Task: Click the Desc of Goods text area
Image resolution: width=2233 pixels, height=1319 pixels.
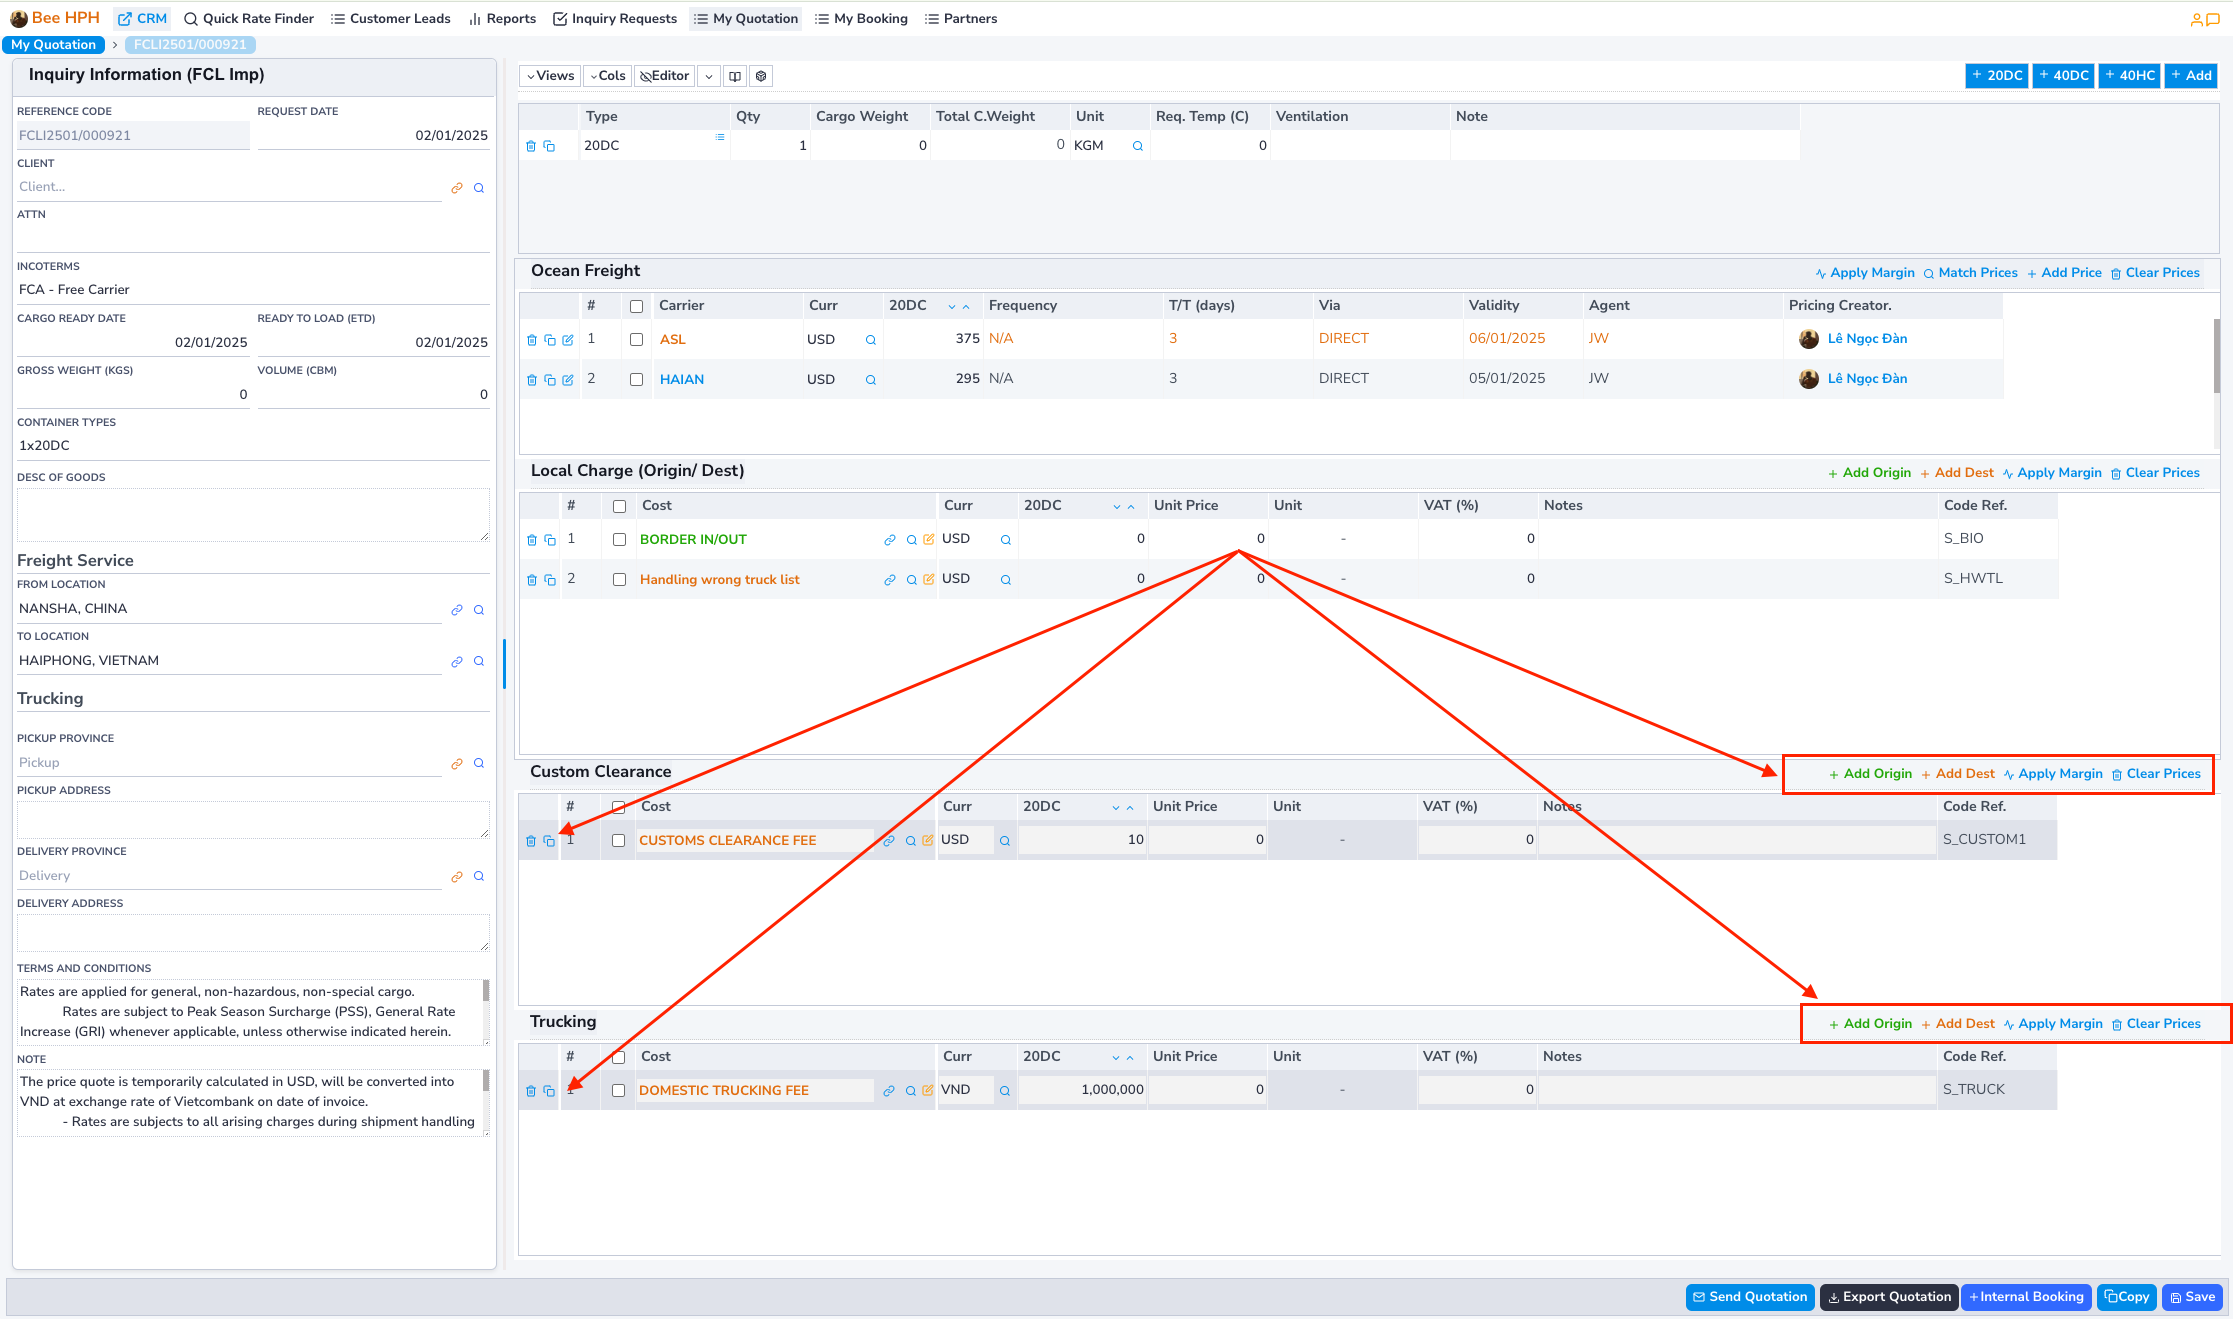Action: coord(253,514)
